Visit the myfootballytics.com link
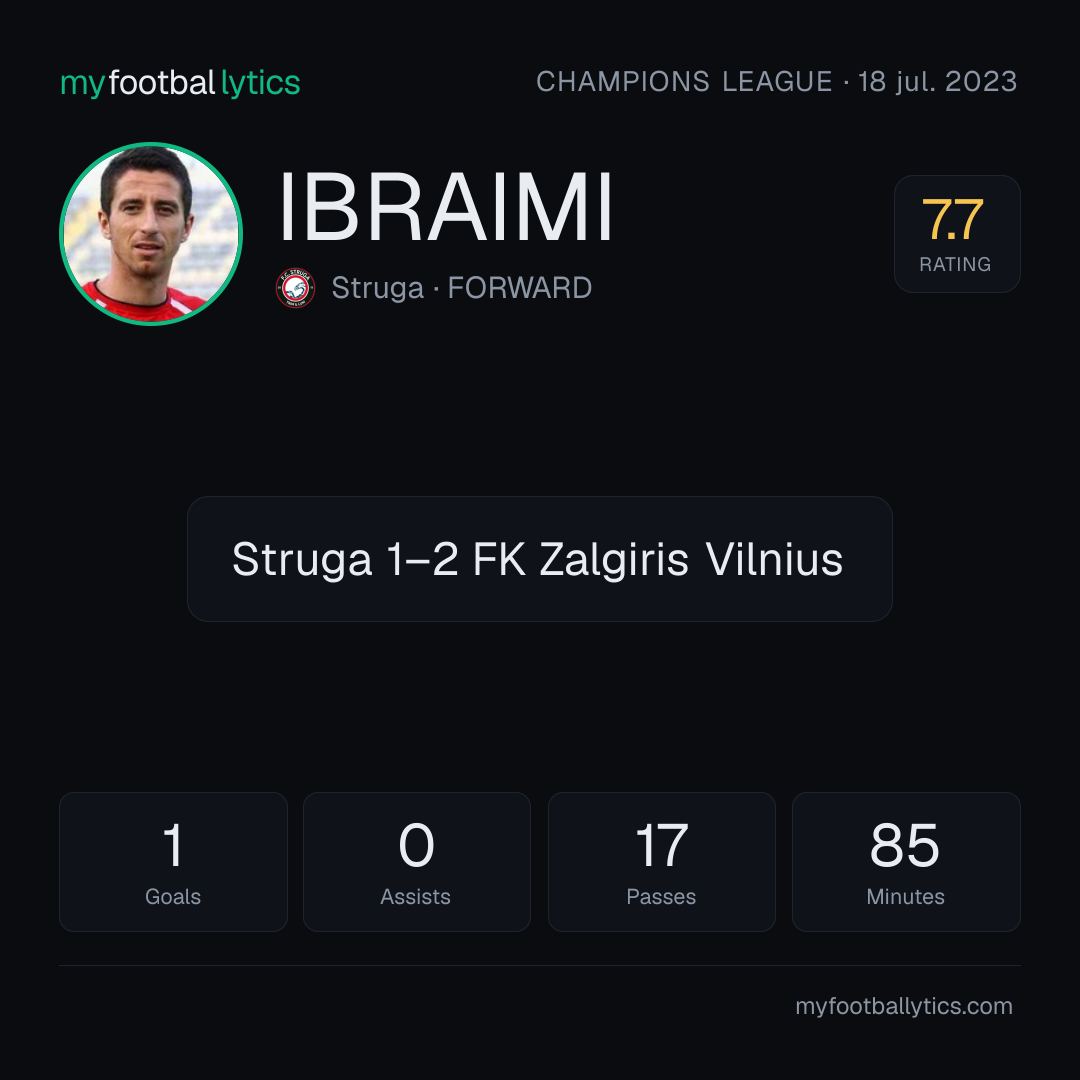Viewport: 1080px width, 1080px height. coord(904,1006)
